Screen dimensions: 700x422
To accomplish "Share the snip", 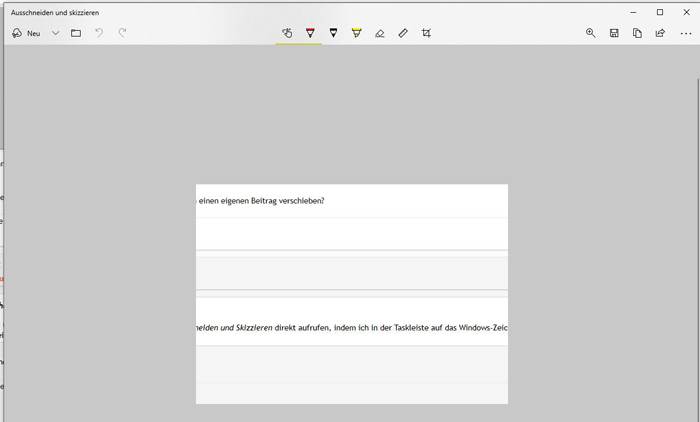I will [x=660, y=33].
